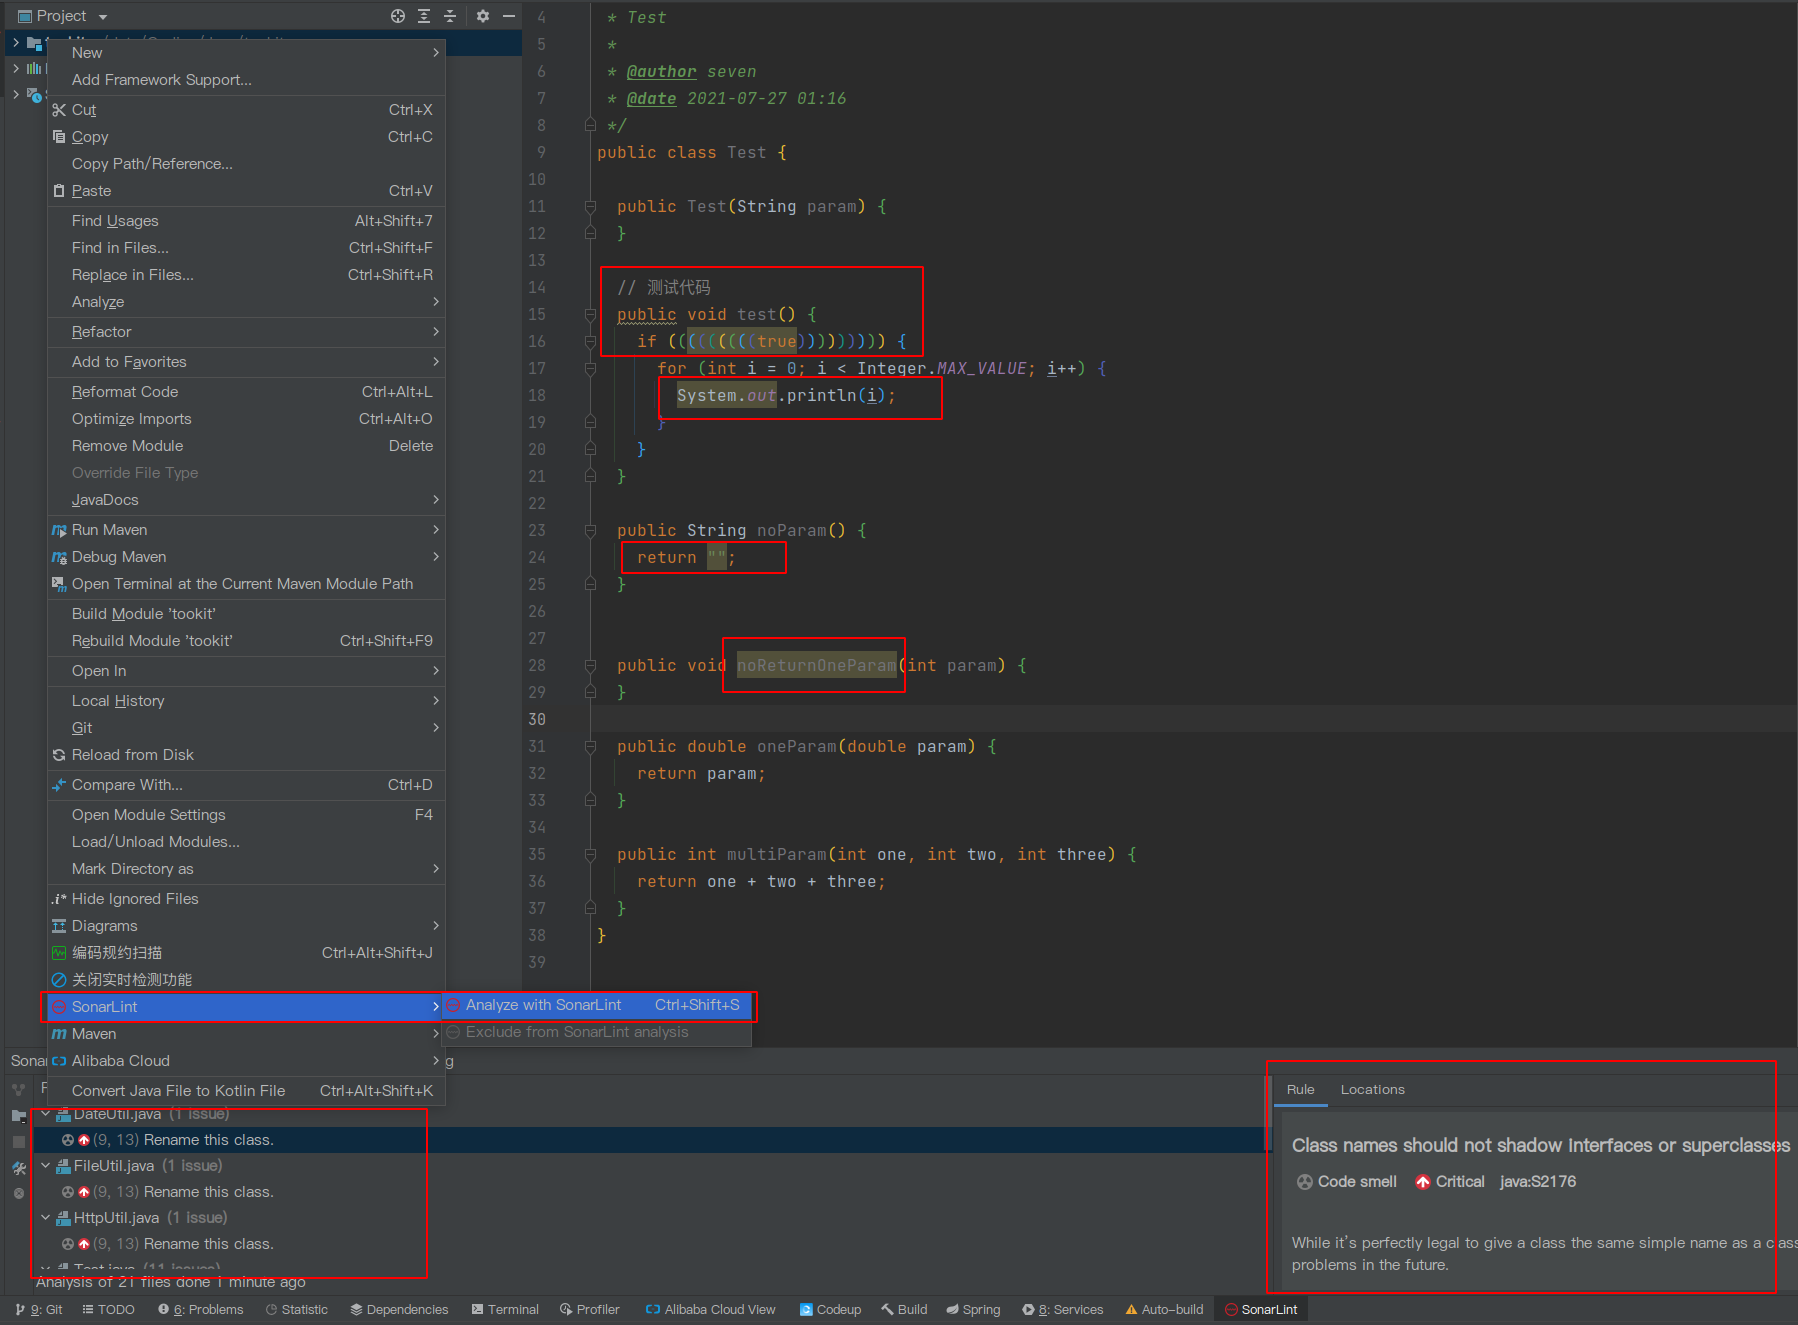Expand the Mark Directory as submenu arrow
Screen dimensions: 1798x1325
pyautogui.click(x=436, y=869)
